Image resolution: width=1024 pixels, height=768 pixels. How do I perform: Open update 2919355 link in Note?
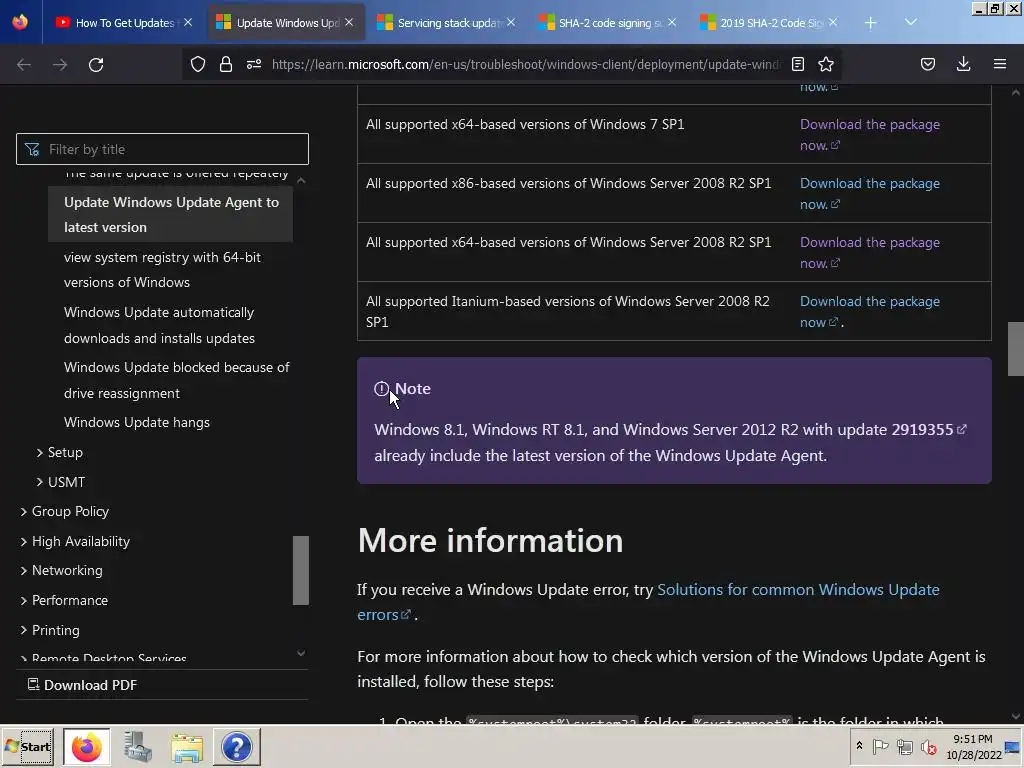(929, 429)
